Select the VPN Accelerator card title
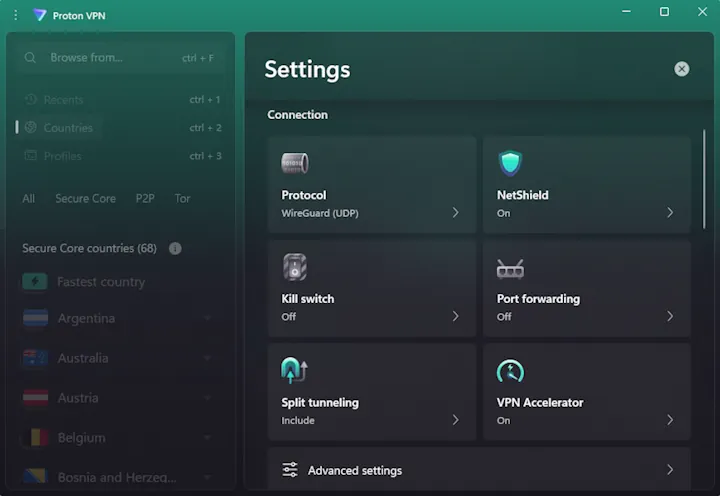The image size is (720, 496). point(540,402)
